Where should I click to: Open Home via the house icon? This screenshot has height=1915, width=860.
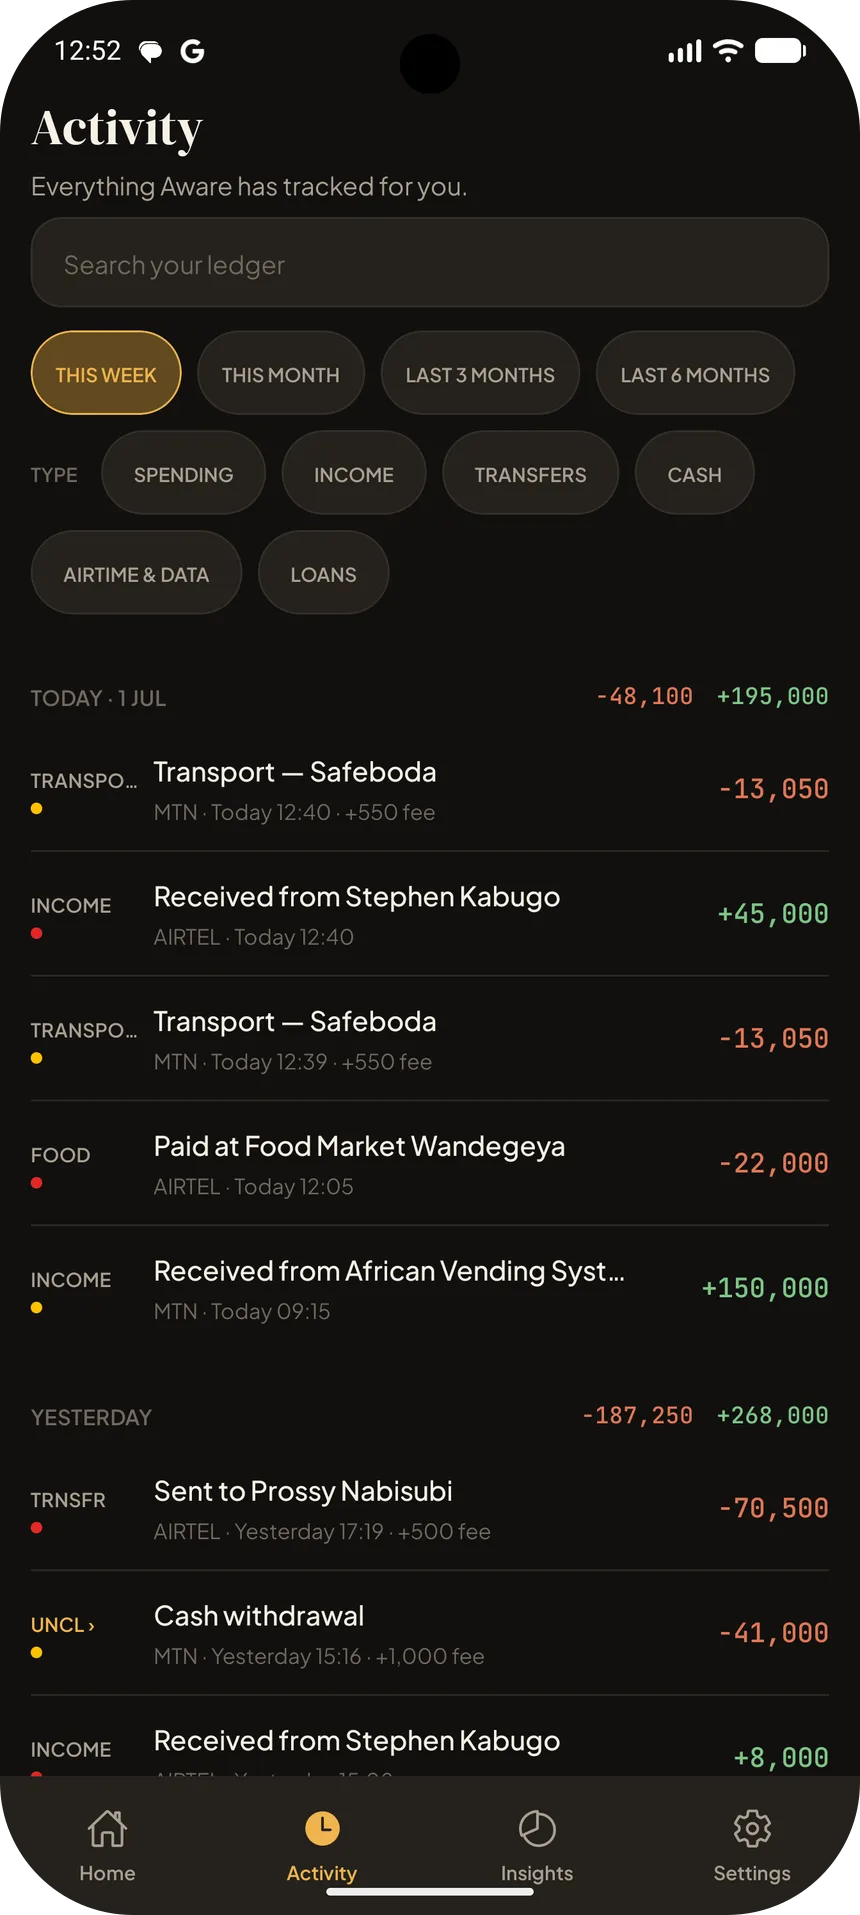107,1828
